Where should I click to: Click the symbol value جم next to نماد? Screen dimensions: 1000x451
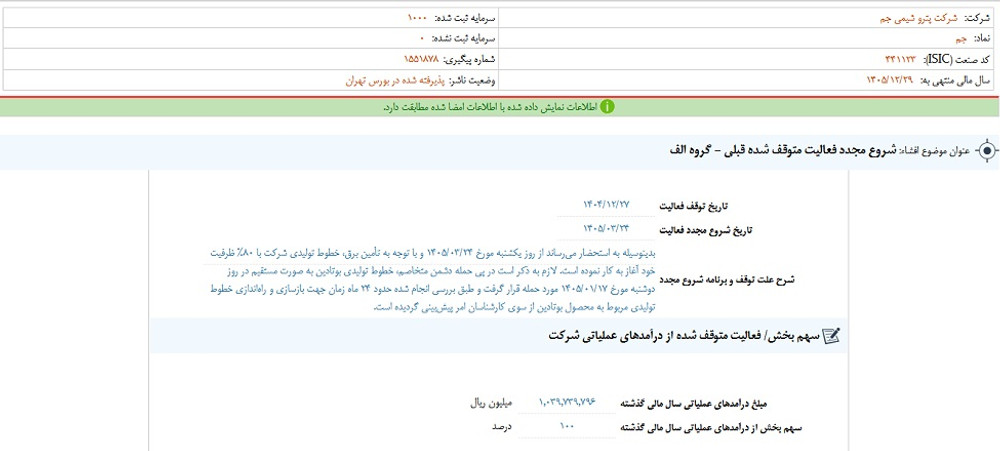961,39
